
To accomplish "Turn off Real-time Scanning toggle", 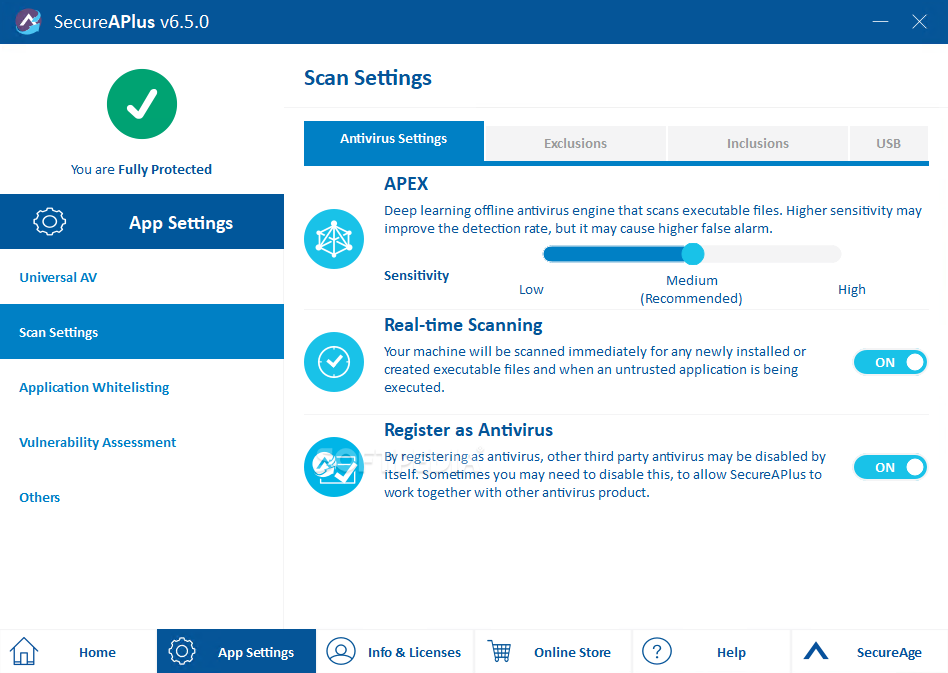I will click(890, 362).
